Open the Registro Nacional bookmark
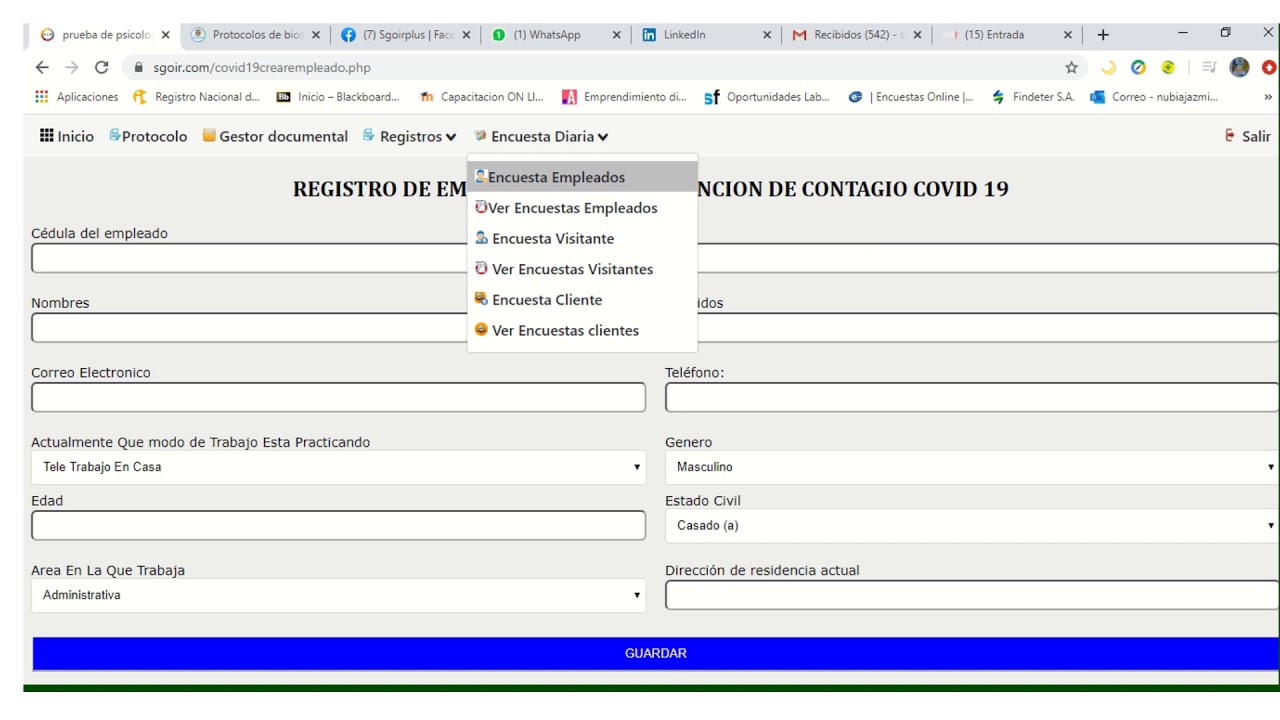 pyautogui.click(x=197, y=97)
